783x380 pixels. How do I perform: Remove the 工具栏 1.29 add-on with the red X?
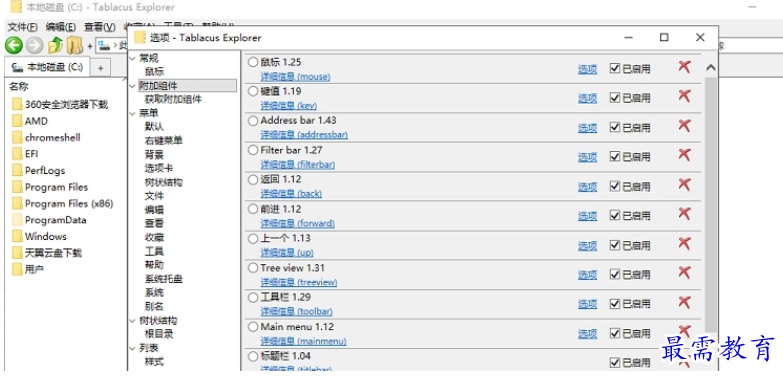[684, 302]
